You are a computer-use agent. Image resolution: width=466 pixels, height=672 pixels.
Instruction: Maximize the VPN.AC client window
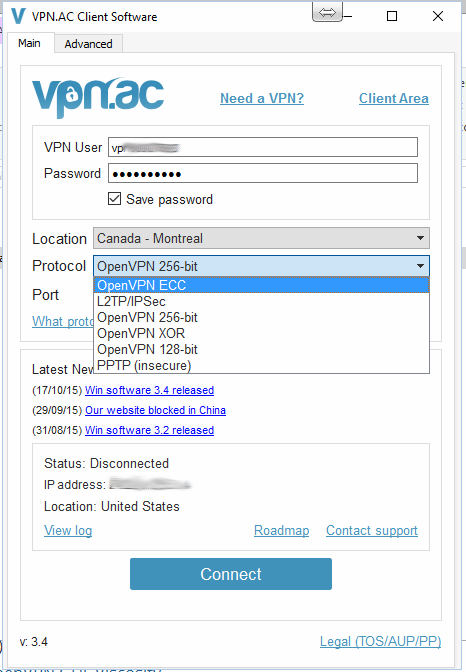coord(392,16)
